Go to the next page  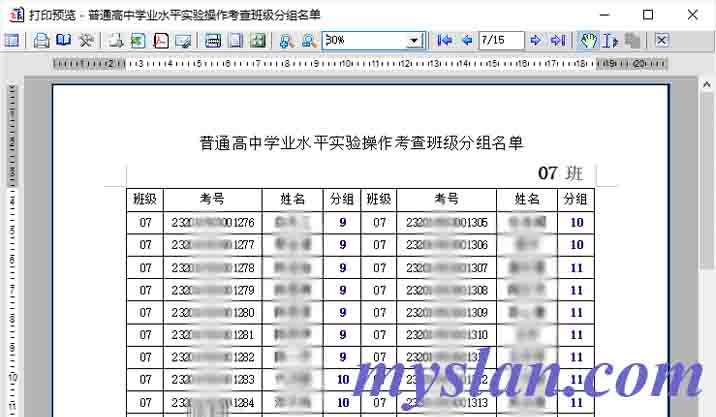click(536, 40)
